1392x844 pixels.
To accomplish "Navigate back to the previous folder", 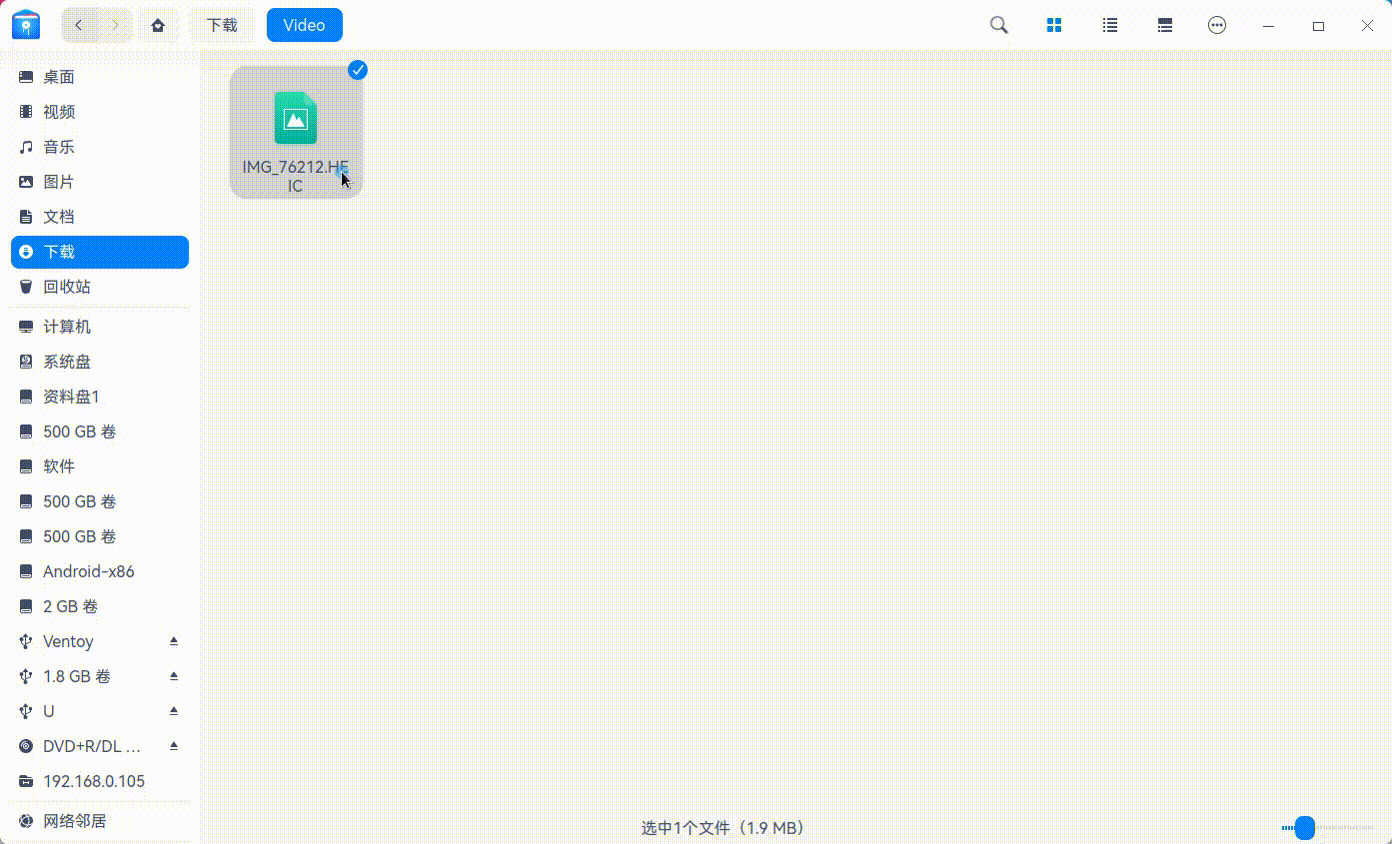I will click(78, 25).
